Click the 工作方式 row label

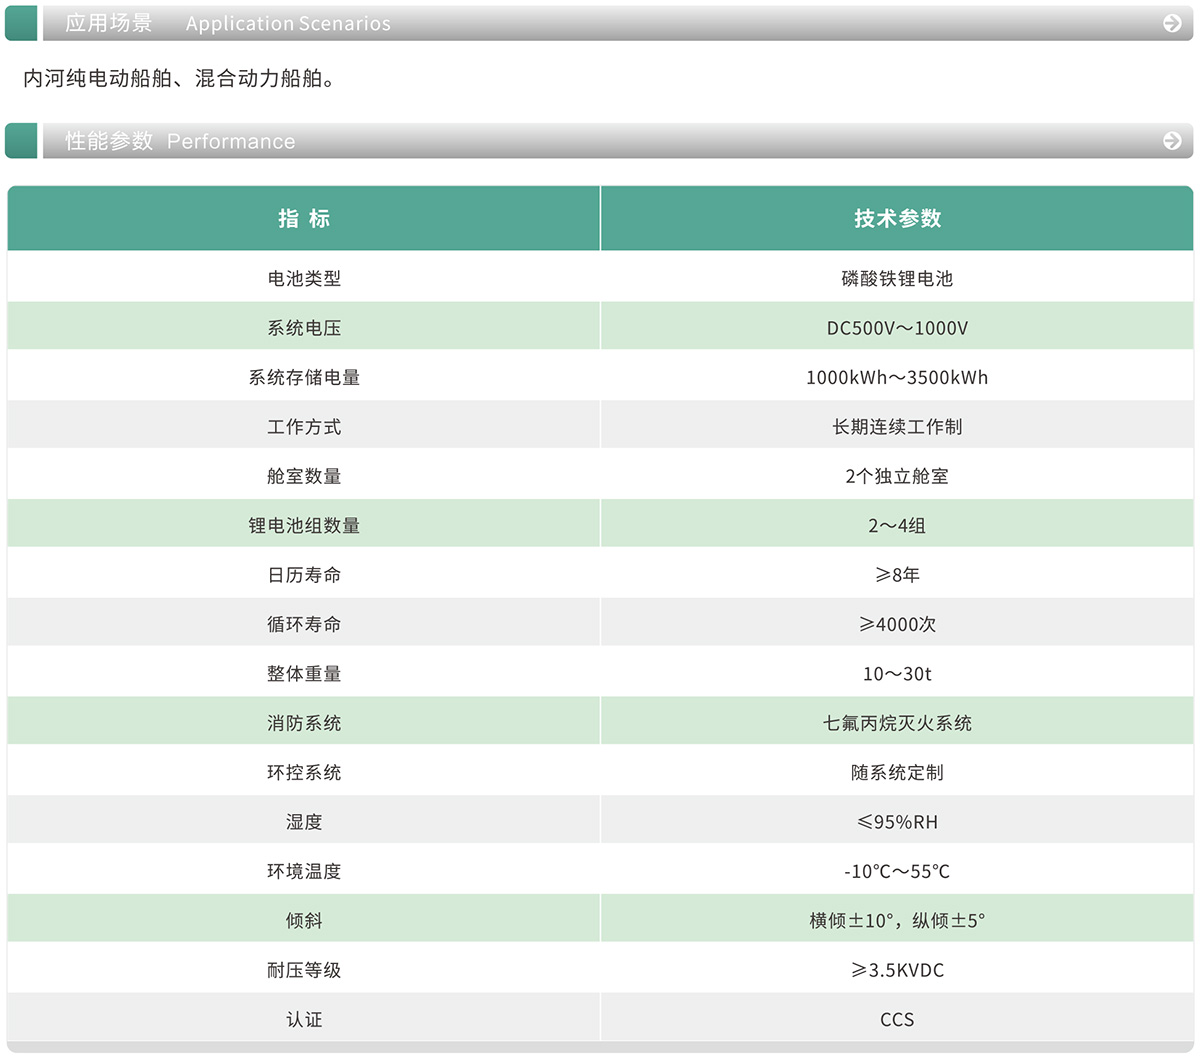click(x=304, y=427)
